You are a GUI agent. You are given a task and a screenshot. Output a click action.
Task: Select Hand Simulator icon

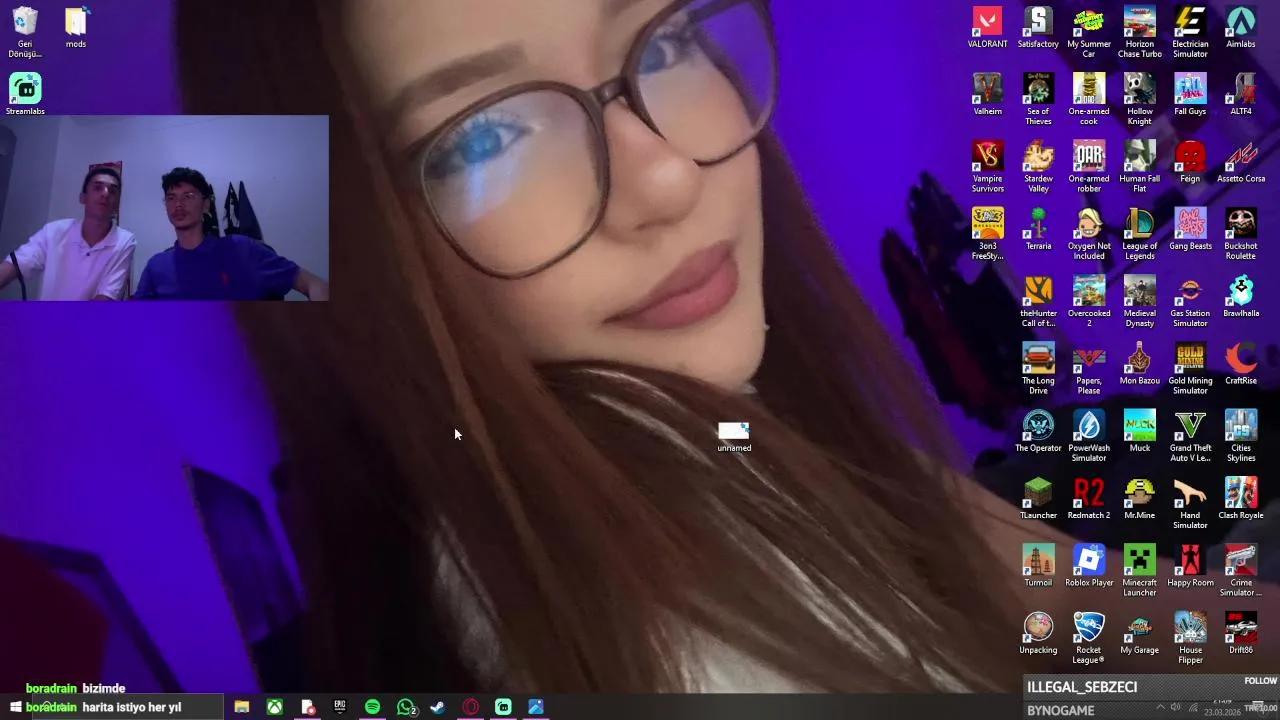(x=1190, y=502)
